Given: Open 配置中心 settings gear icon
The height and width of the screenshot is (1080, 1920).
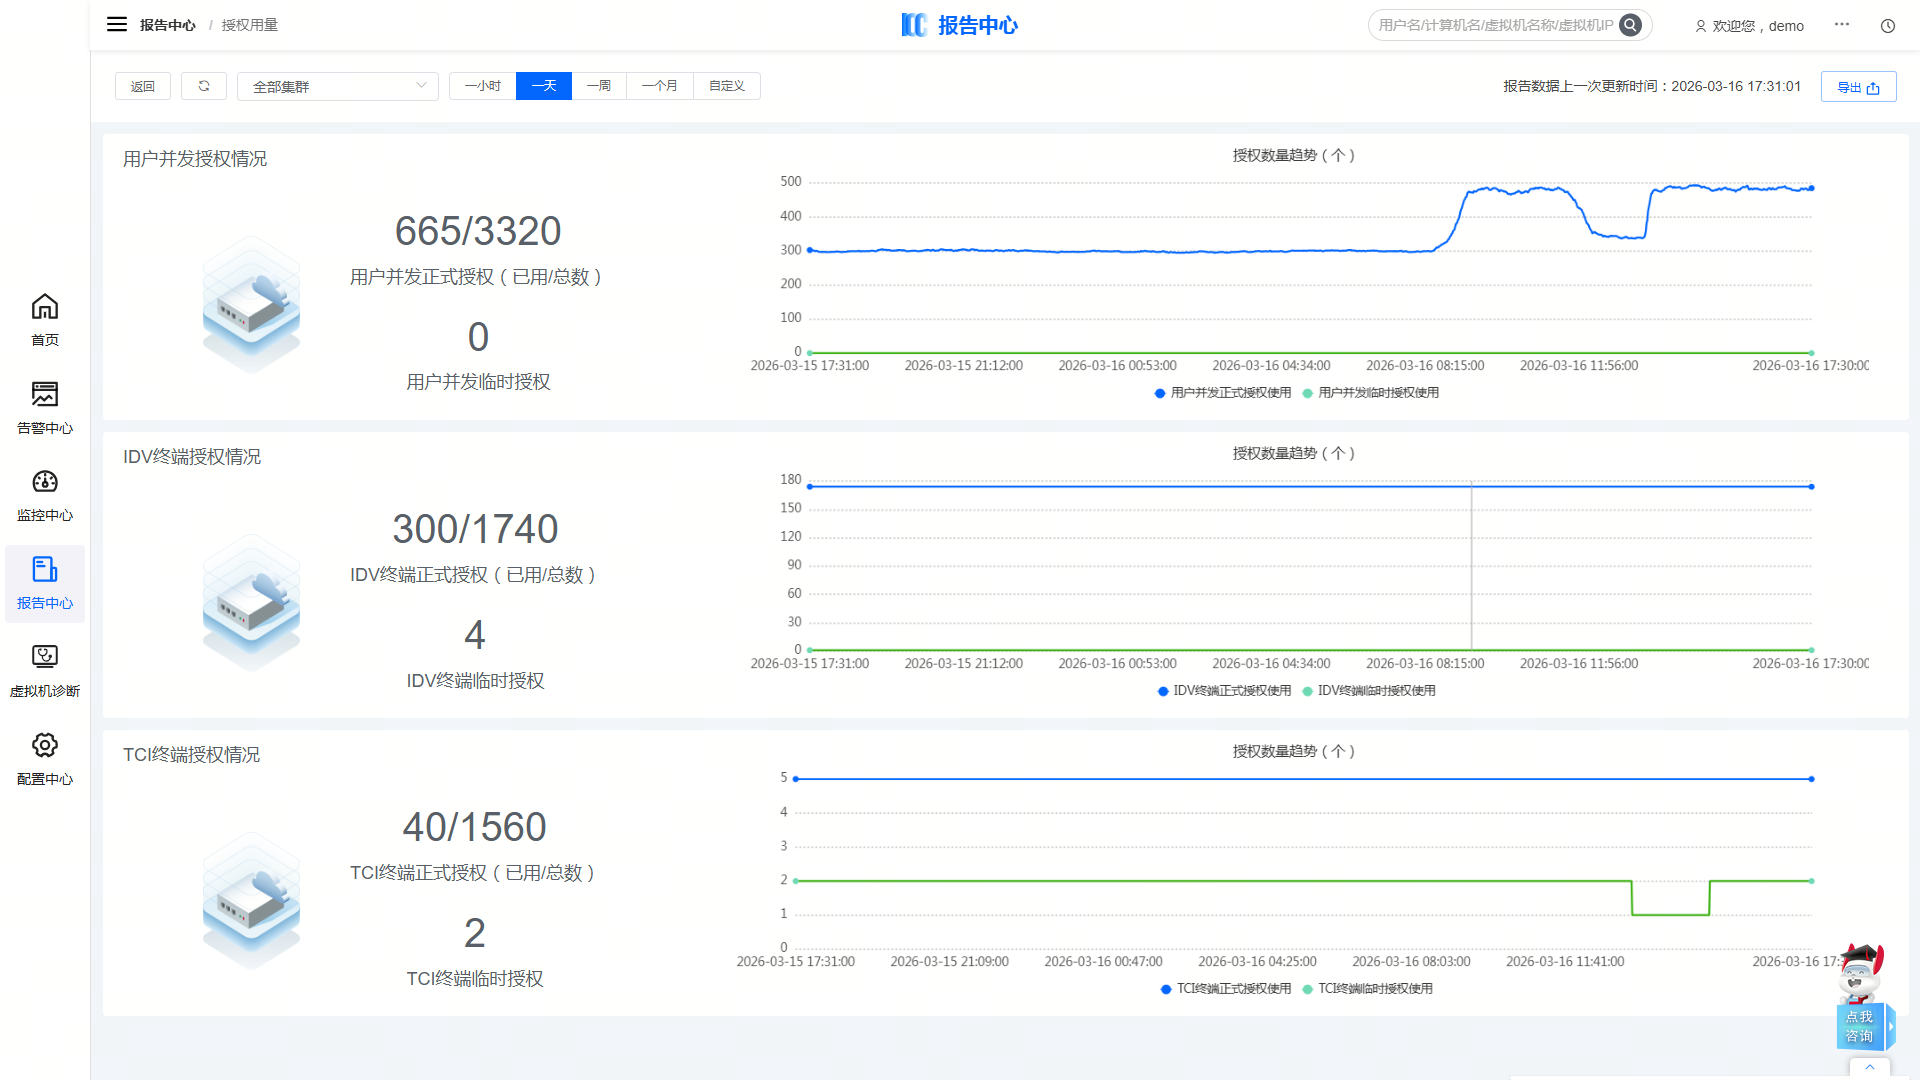Looking at the screenshot, I should (45, 745).
